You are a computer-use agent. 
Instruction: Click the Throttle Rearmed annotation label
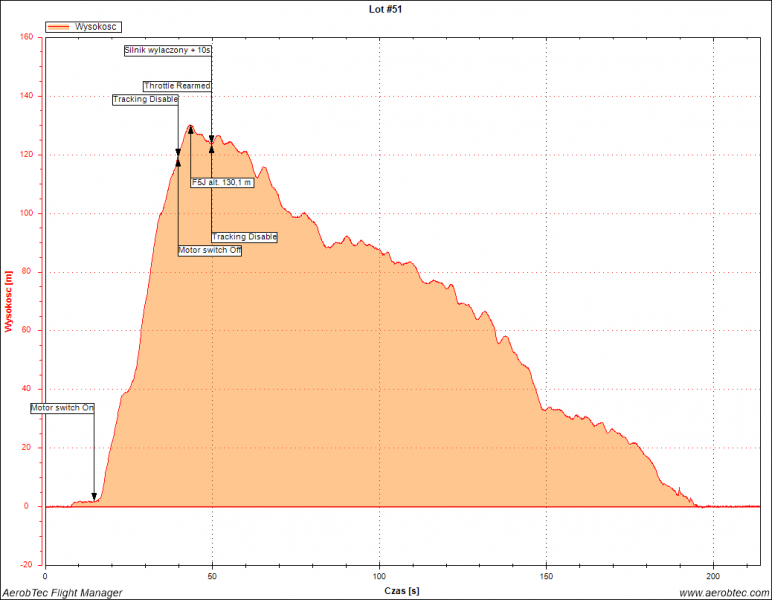pyautogui.click(x=177, y=86)
